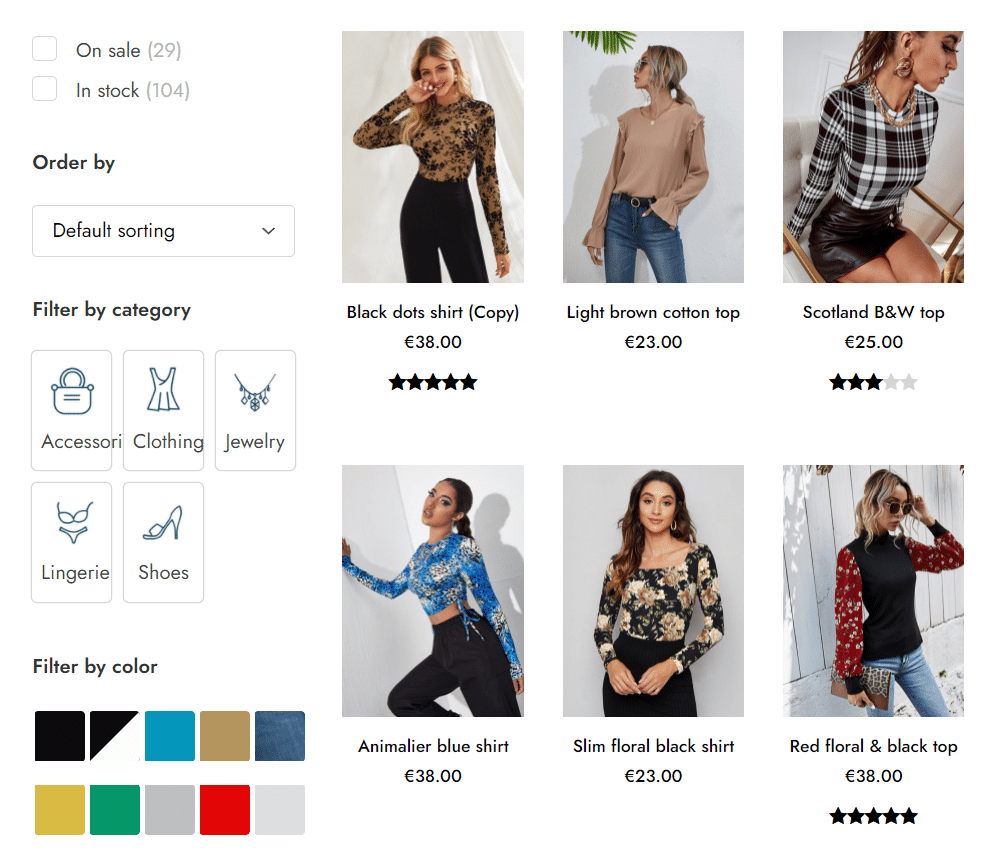Screen dimensions: 989x852
Task: Click the Slim floral black shirt photo
Action: click(653, 590)
